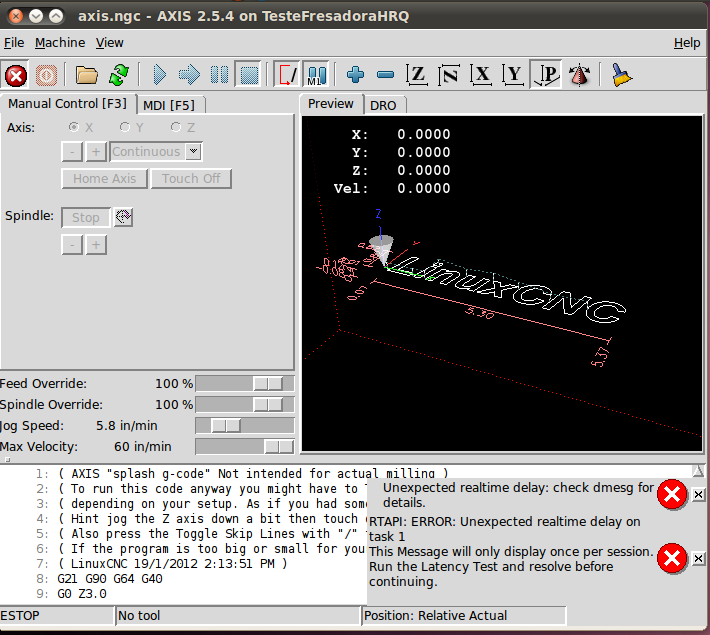710x635 pixels.
Task: Select Y axis radio button
Action: (125, 127)
